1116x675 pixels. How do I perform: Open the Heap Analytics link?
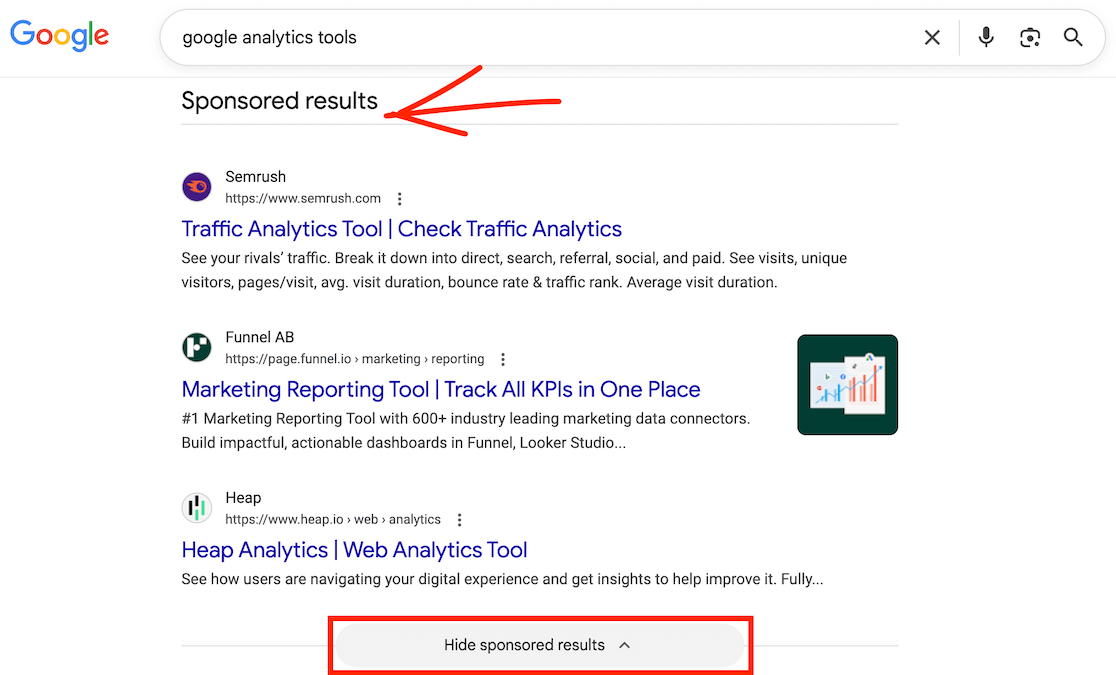coord(354,549)
